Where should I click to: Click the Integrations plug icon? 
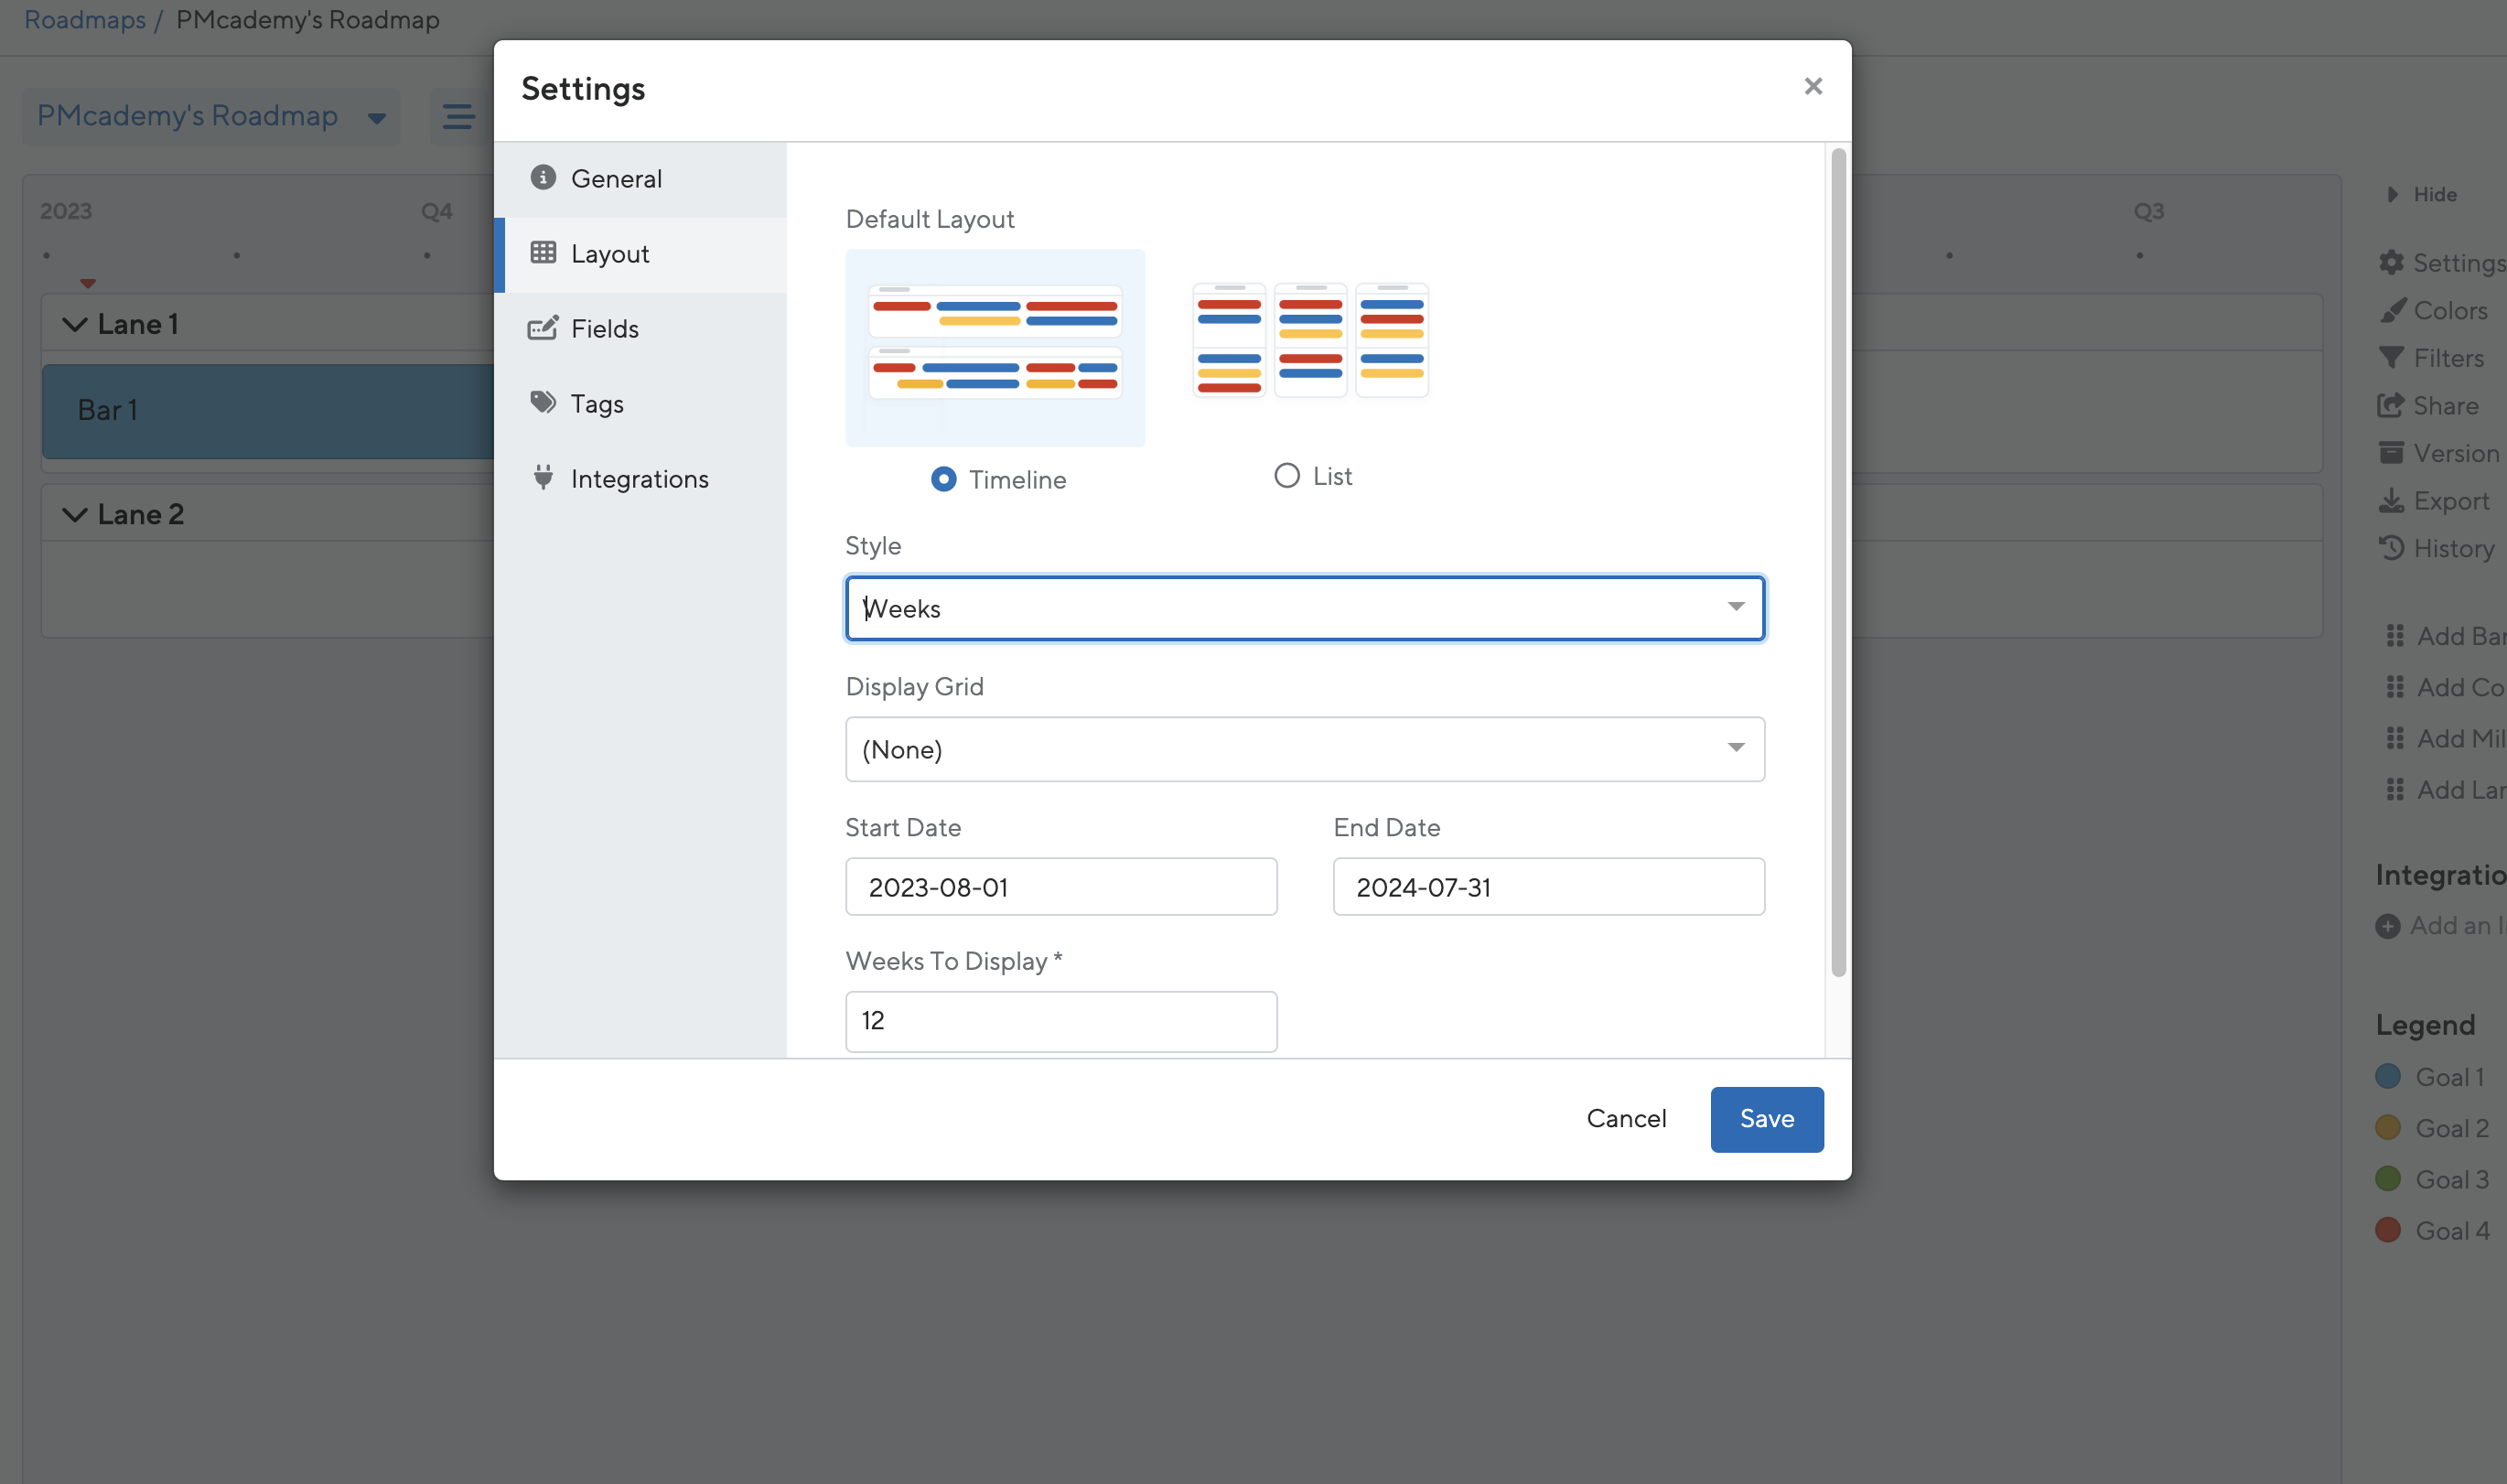click(x=543, y=478)
